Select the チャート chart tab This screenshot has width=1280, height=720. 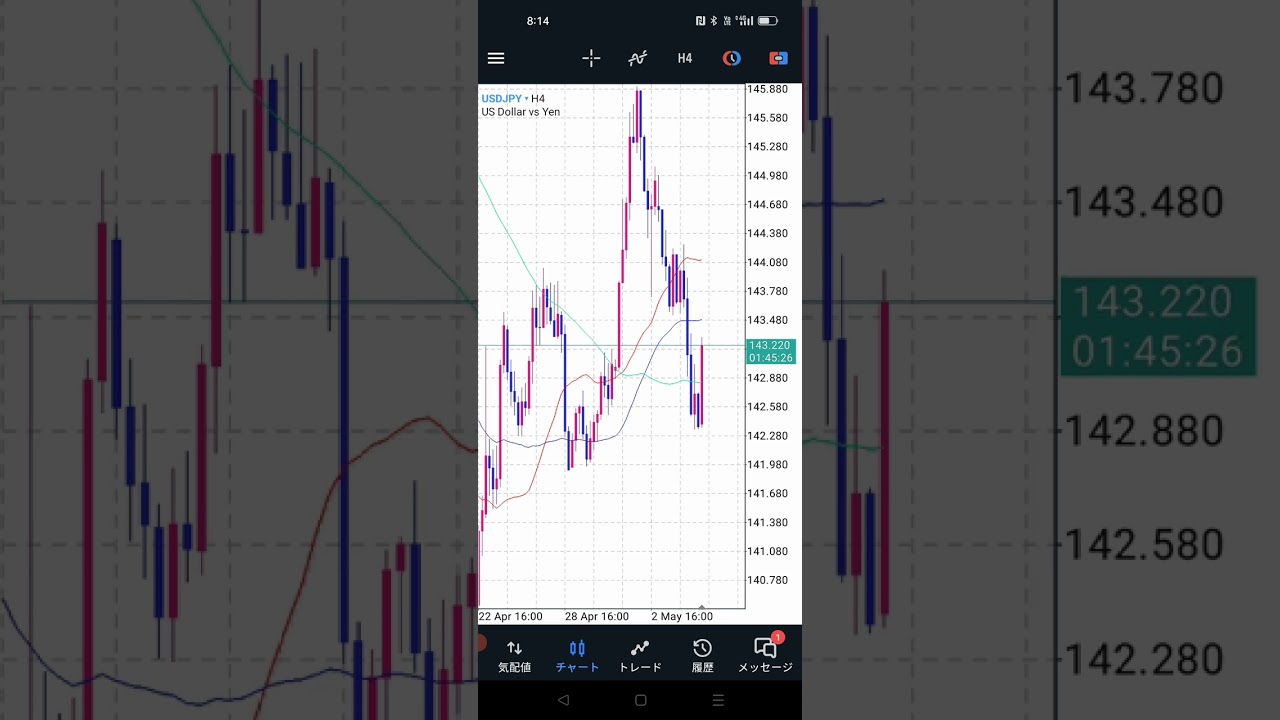coord(577,656)
